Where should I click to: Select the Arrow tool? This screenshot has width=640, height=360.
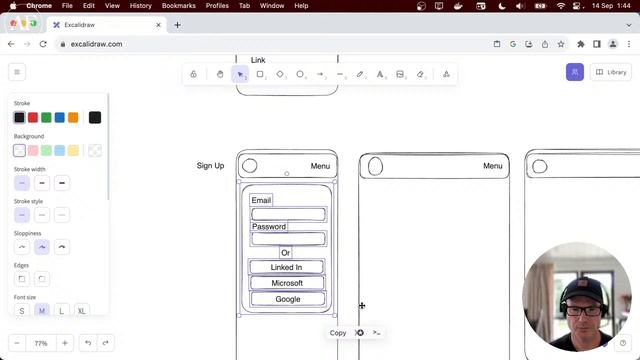[x=320, y=74]
